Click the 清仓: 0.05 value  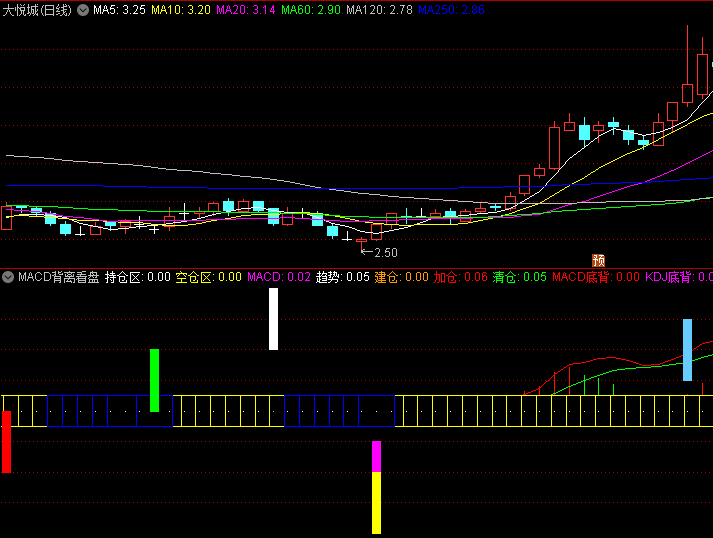tap(520, 277)
